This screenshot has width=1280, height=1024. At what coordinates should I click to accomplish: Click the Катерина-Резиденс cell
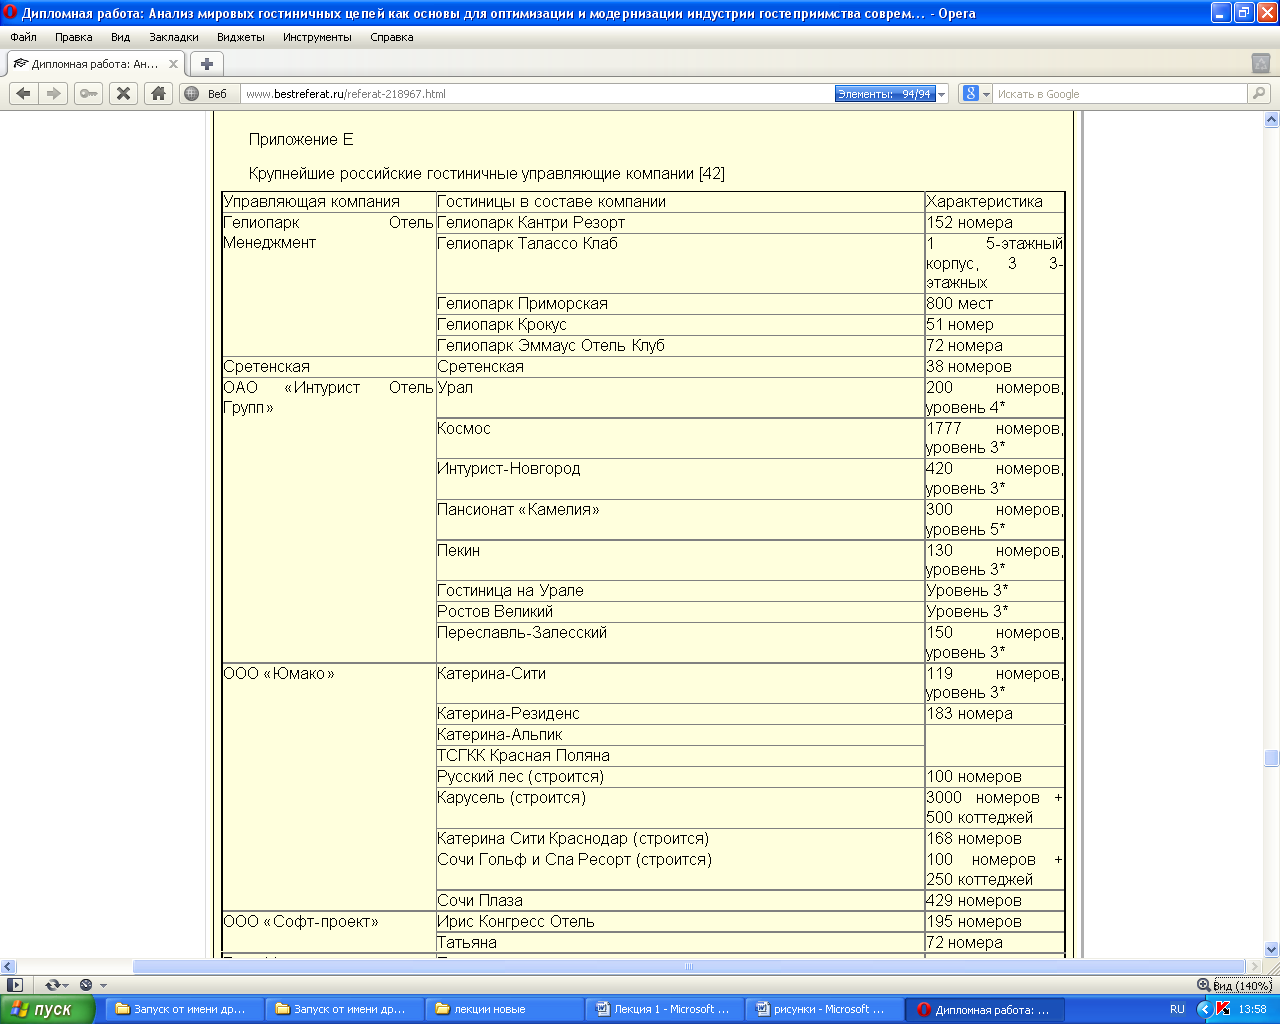pos(680,714)
